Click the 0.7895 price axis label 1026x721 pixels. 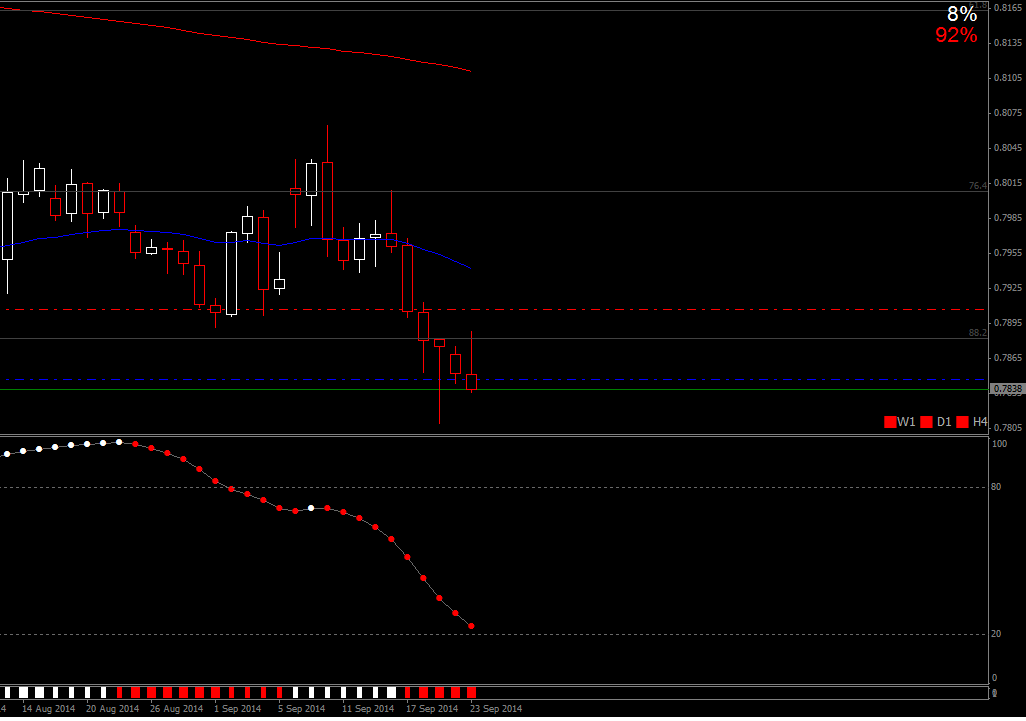point(1008,323)
